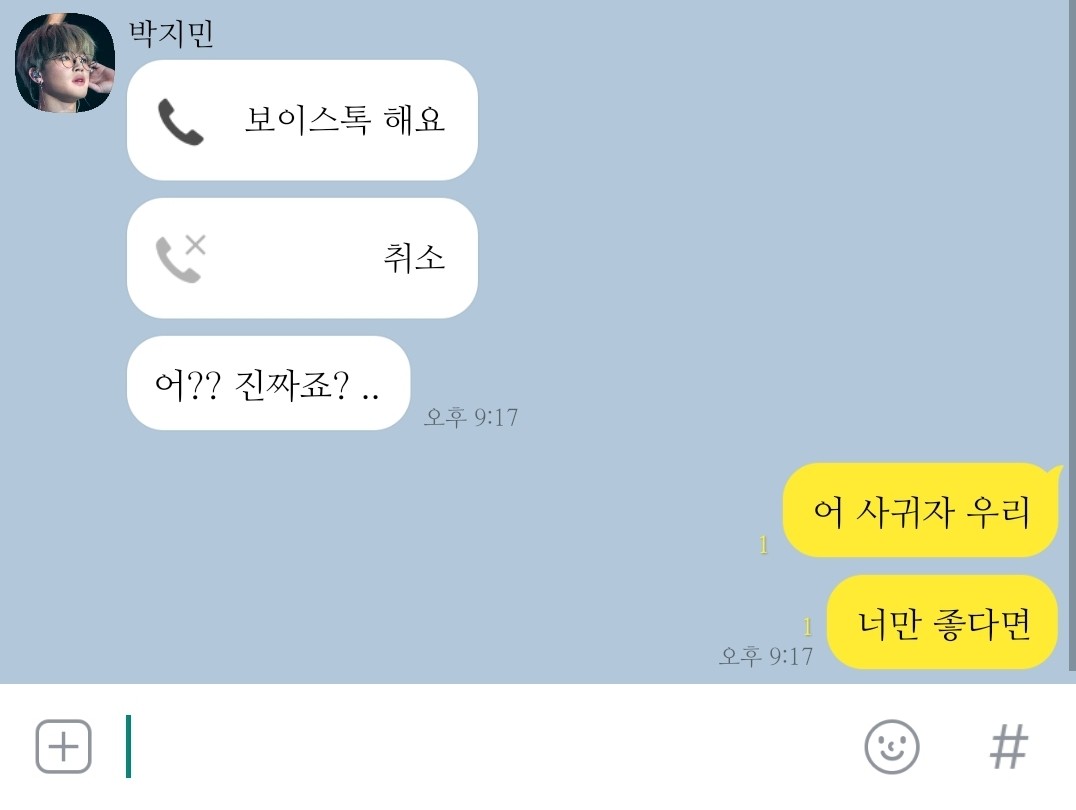
Task: Click the tail of the yellow bubble 어 사귀자 우리
Action: click(x=1055, y=472)
